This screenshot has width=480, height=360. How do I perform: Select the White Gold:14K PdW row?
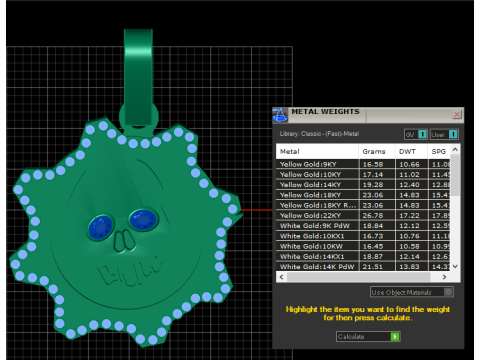click(x=363, y=266)
